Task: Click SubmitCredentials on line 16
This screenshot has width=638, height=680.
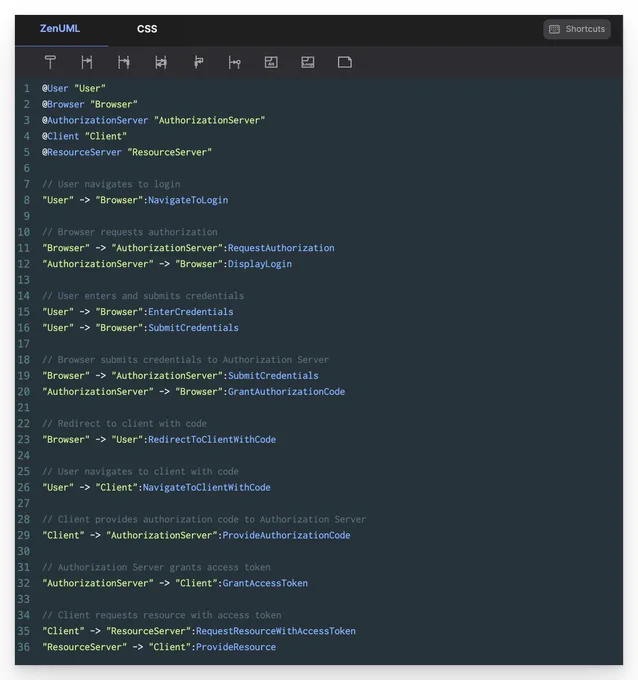Action: click(193, 328)
